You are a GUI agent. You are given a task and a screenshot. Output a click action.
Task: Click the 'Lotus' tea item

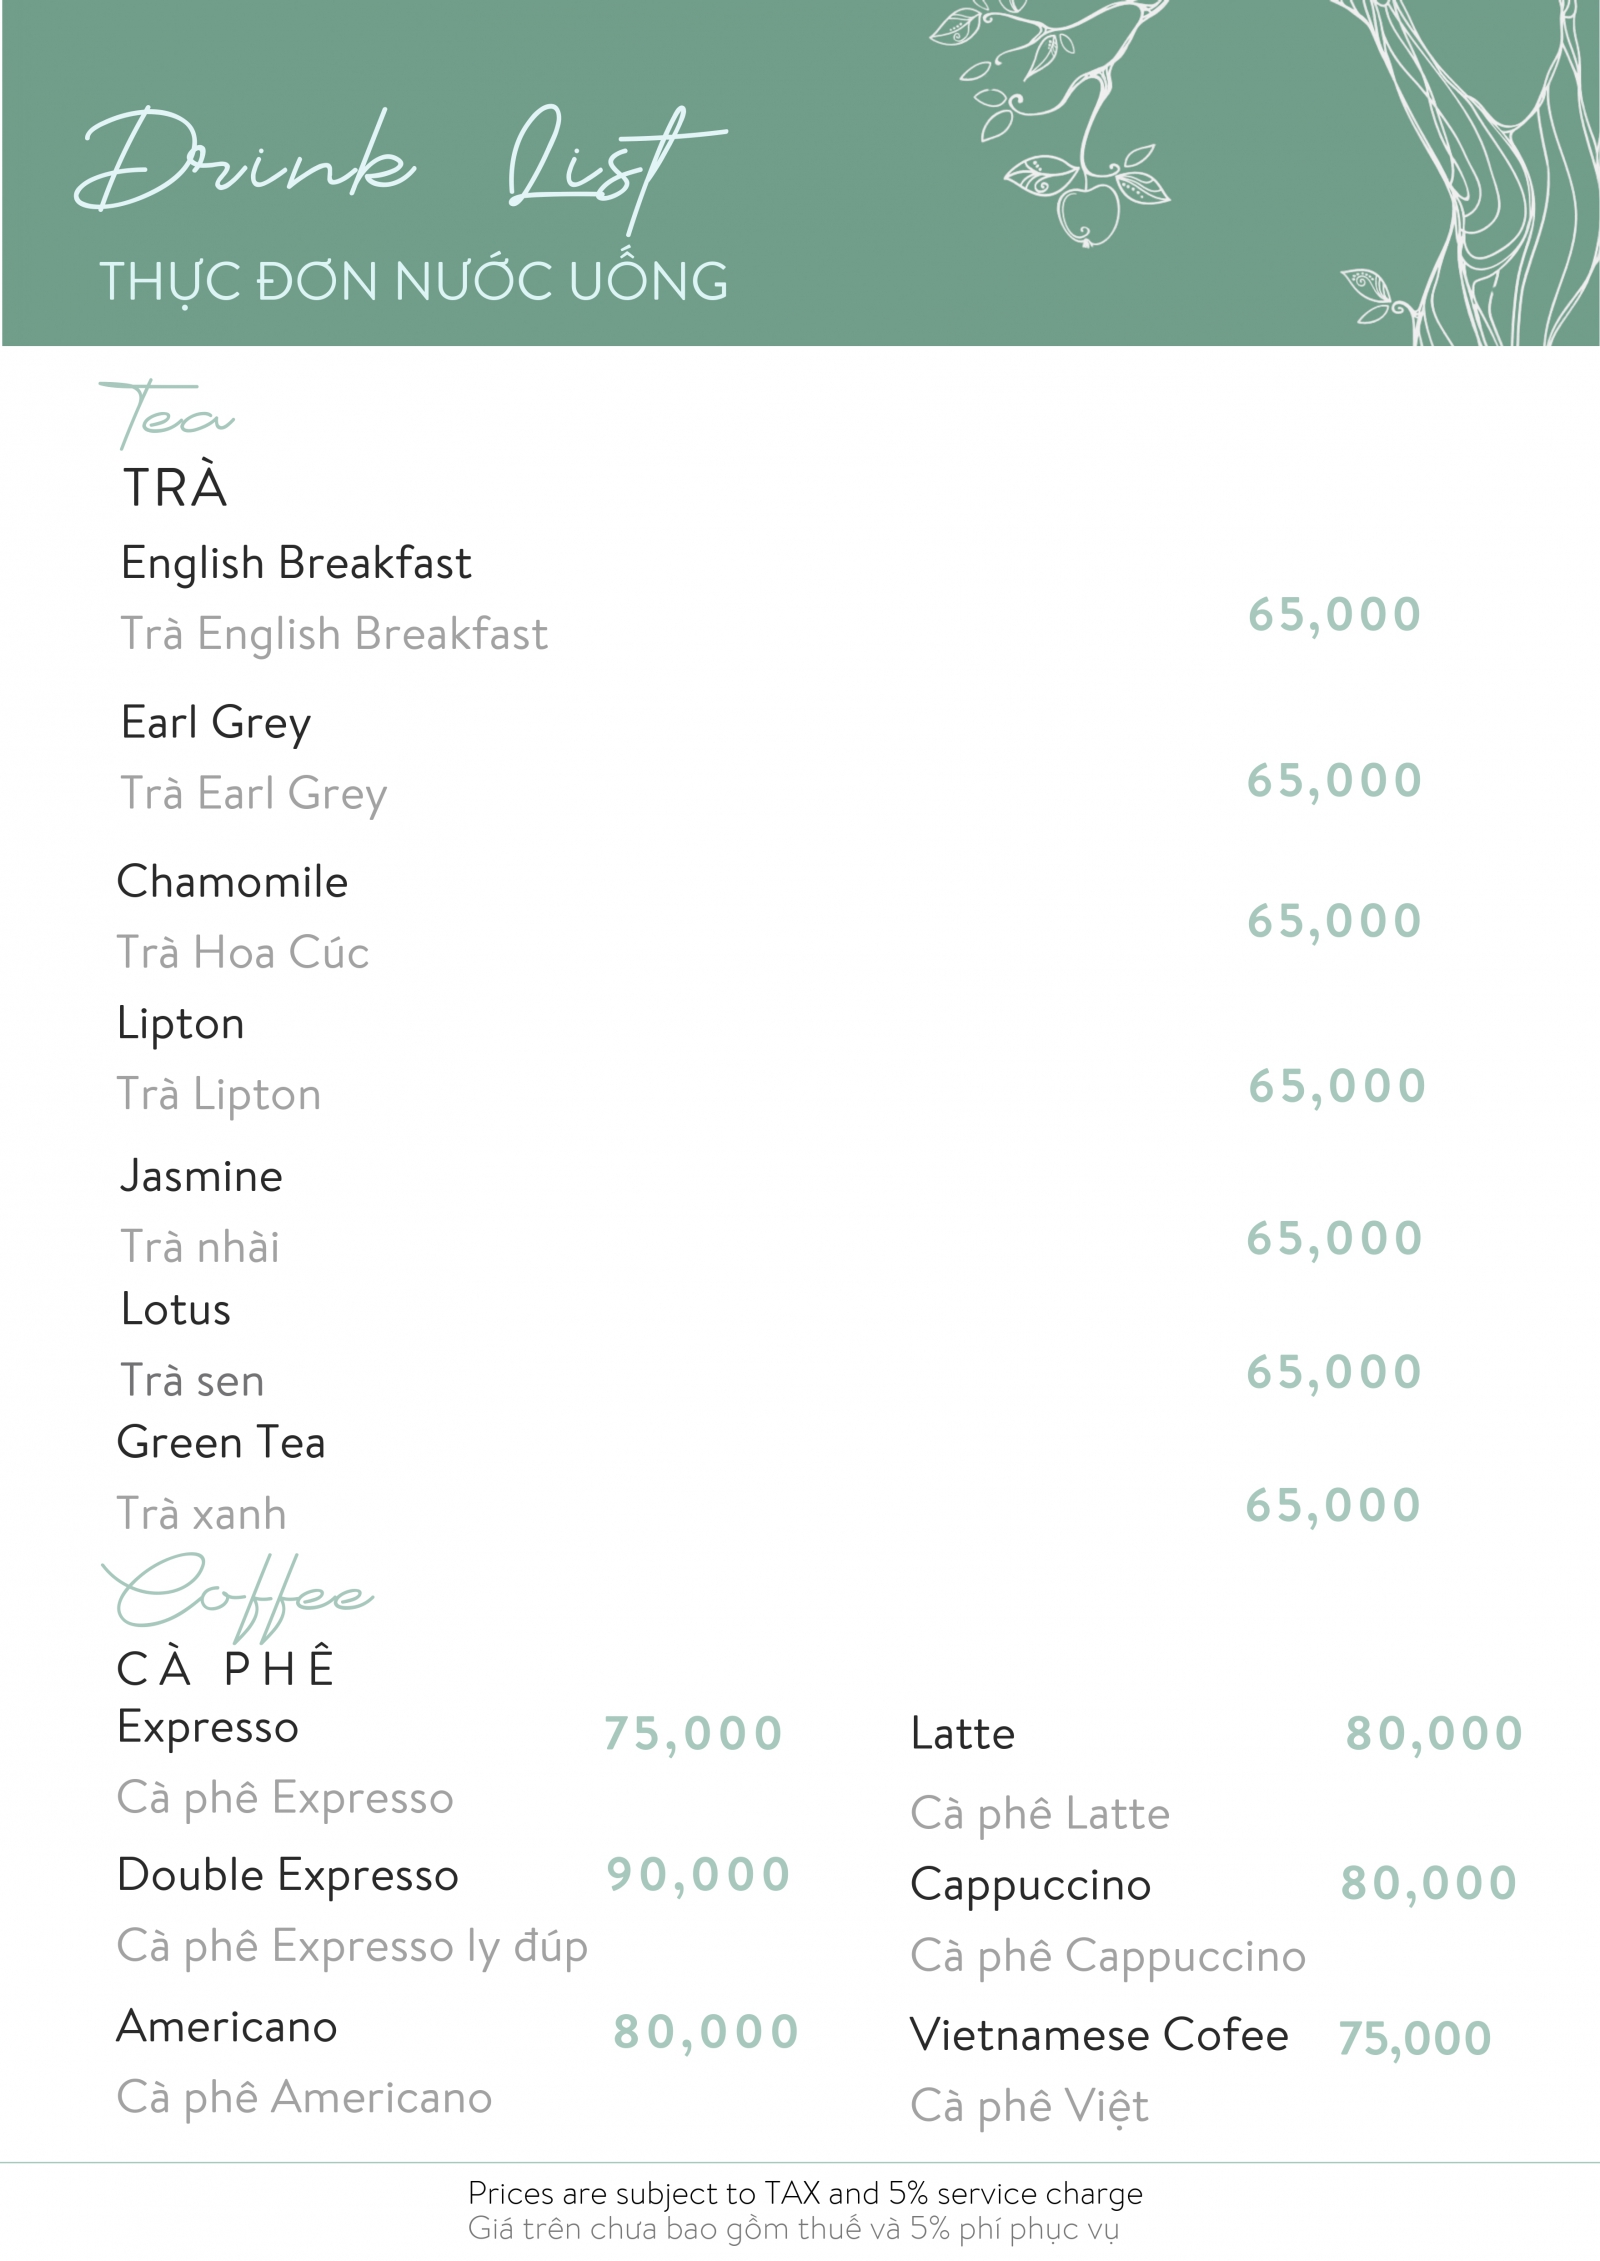176,1310
